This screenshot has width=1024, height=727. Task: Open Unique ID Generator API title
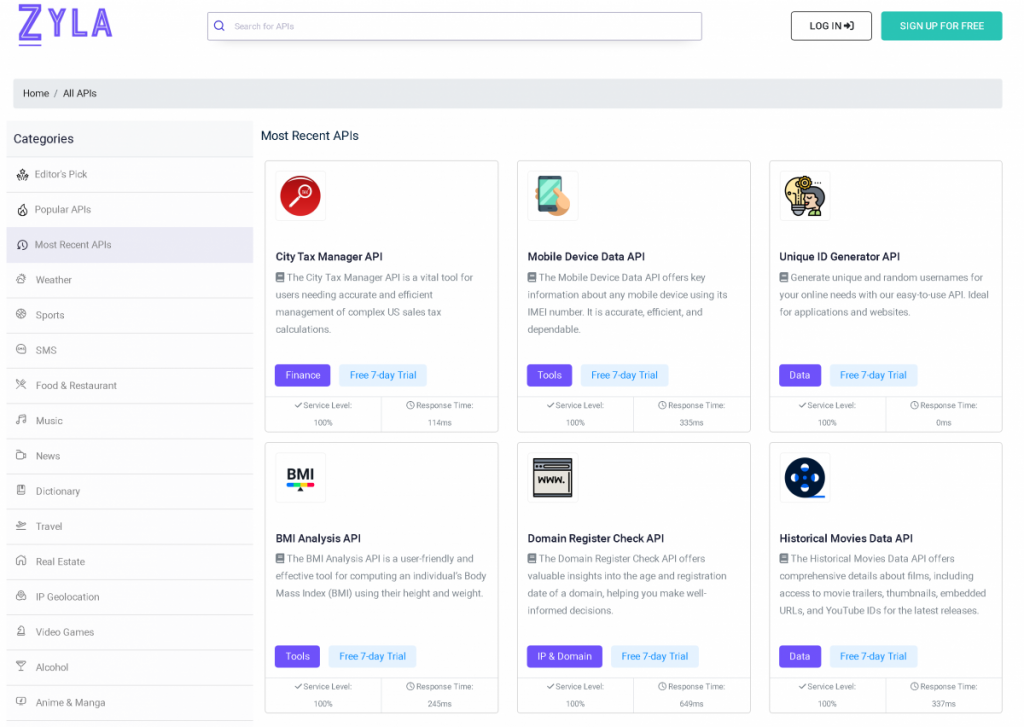tap(839, 257)
